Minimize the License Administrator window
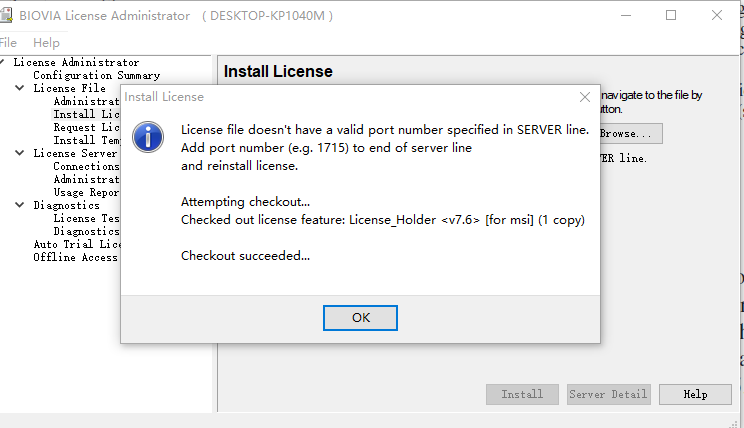 point(625,15)
